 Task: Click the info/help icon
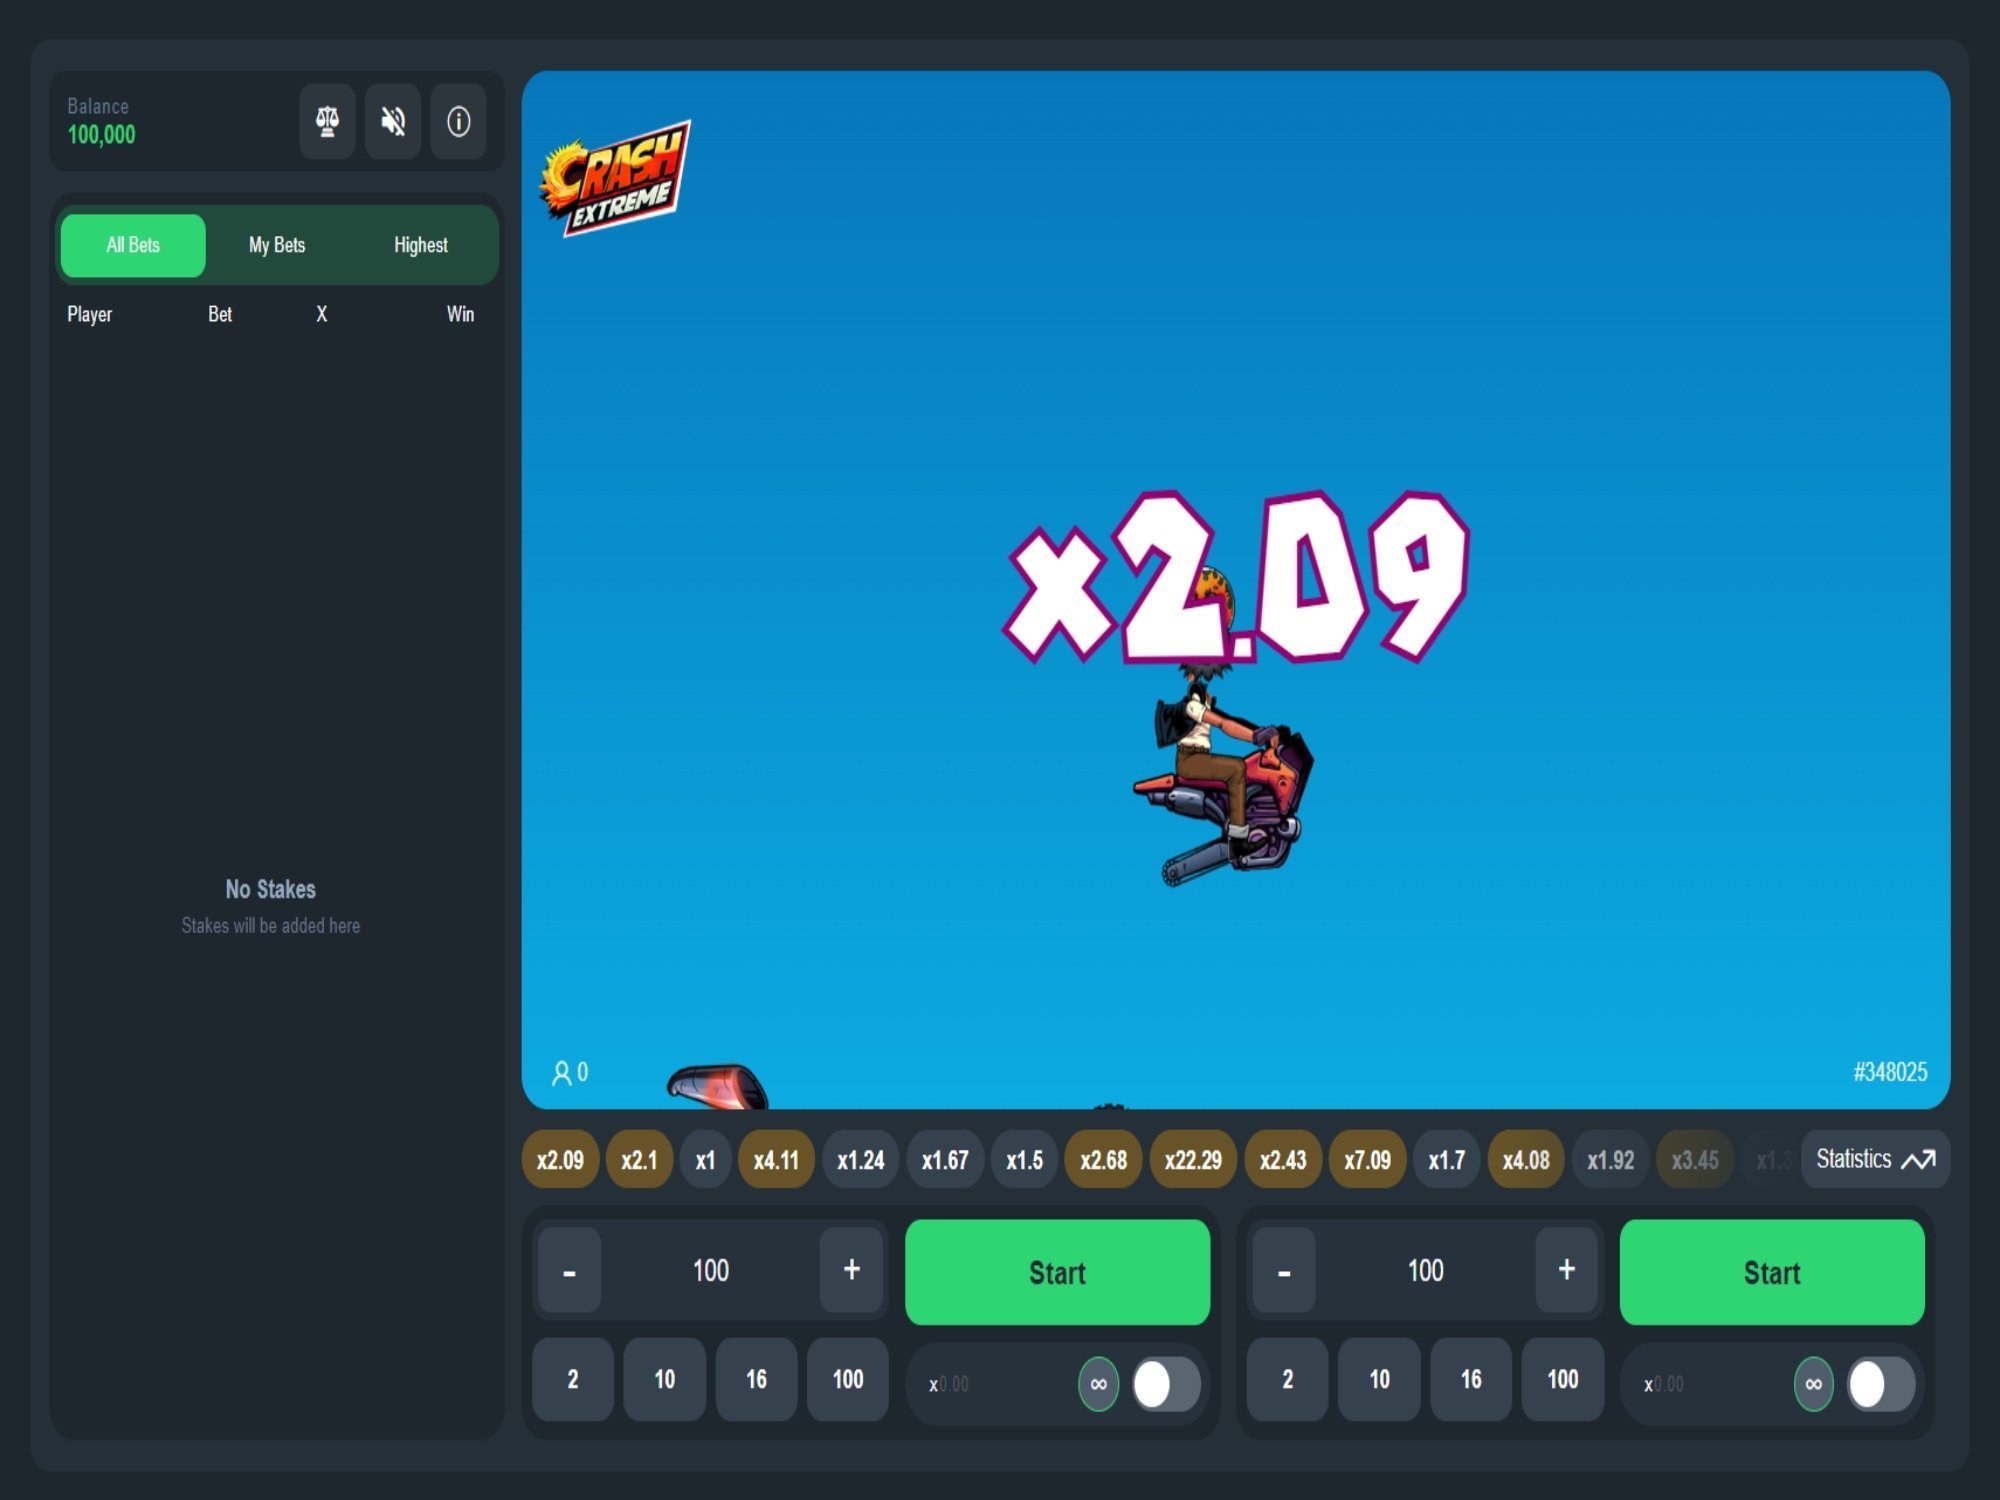click(460, 123)
